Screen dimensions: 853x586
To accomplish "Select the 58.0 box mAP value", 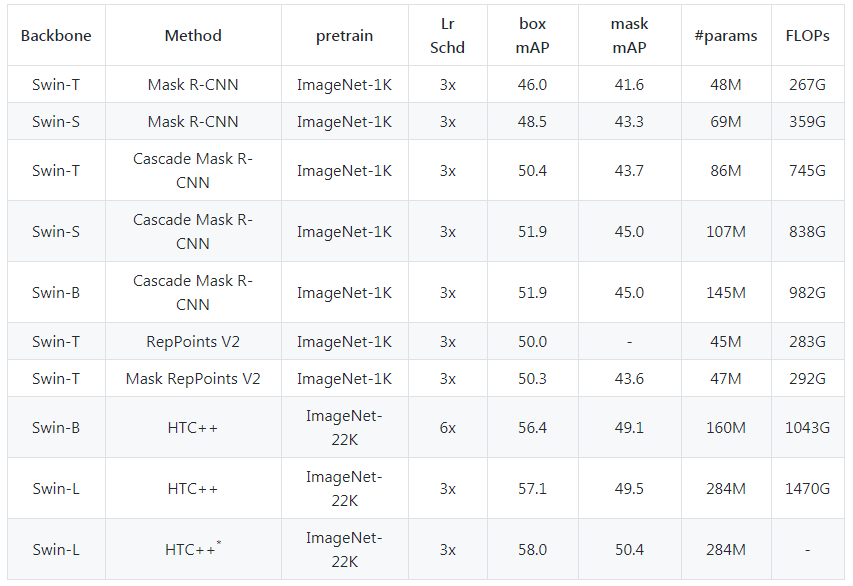I will coord(533,549).
